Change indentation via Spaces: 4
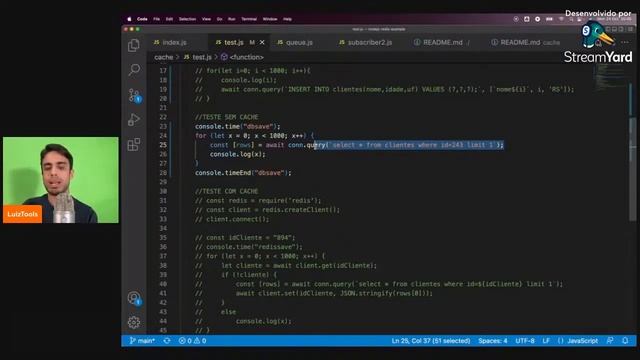Image resolution: width=640 pixels, height=360 pixels. [493, 340]
